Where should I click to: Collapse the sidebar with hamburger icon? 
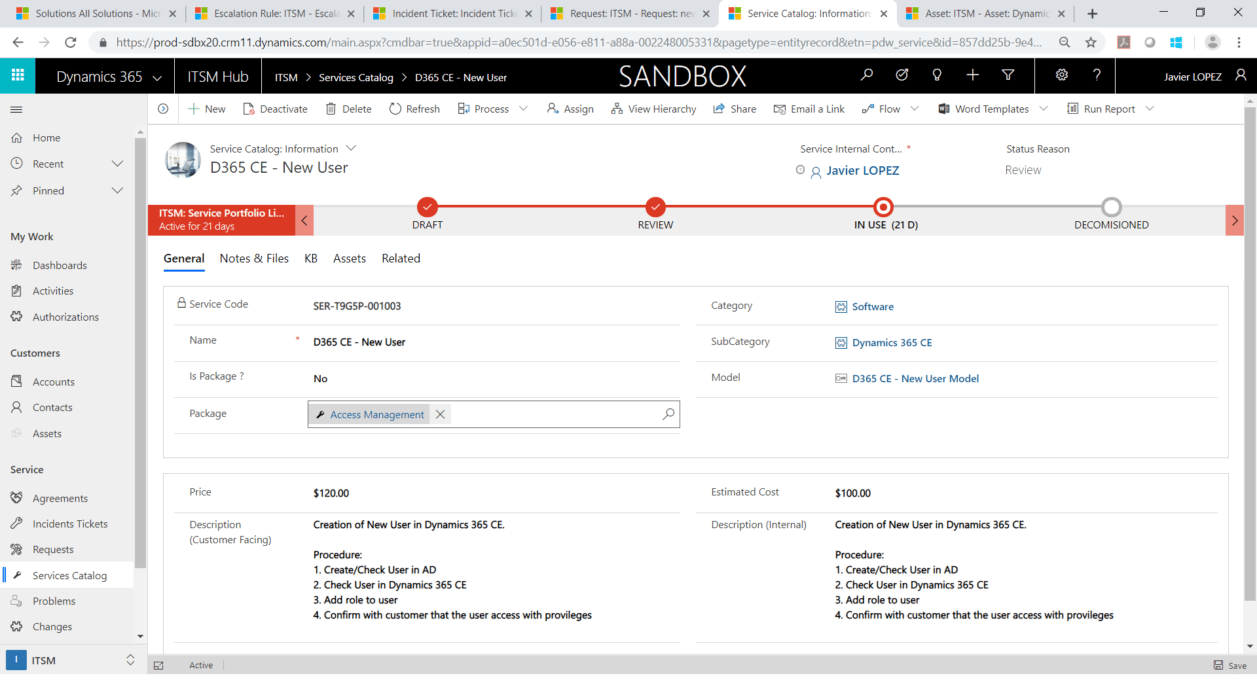16,109
